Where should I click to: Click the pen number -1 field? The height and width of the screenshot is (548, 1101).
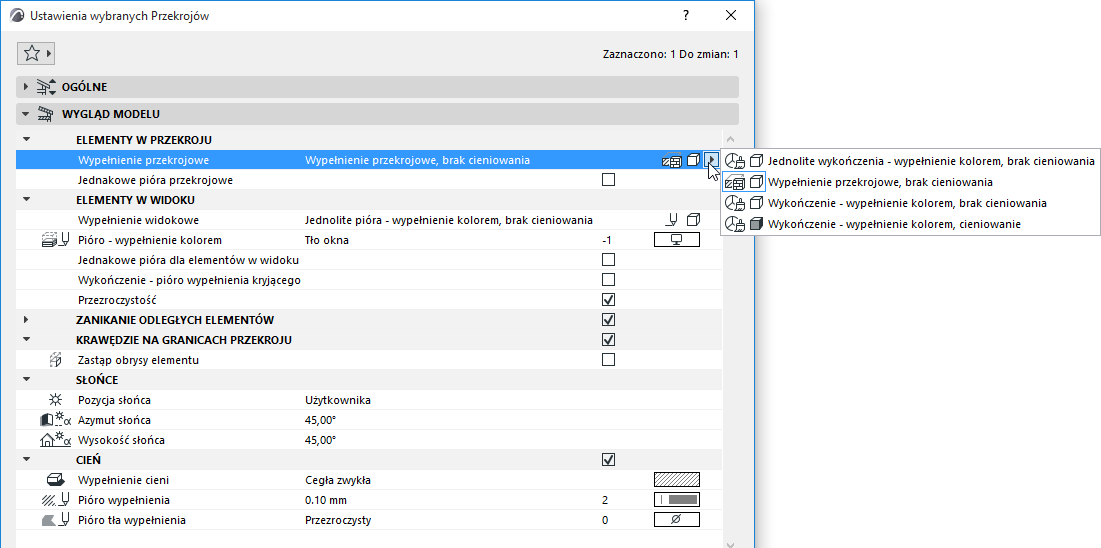click(607, 240)
